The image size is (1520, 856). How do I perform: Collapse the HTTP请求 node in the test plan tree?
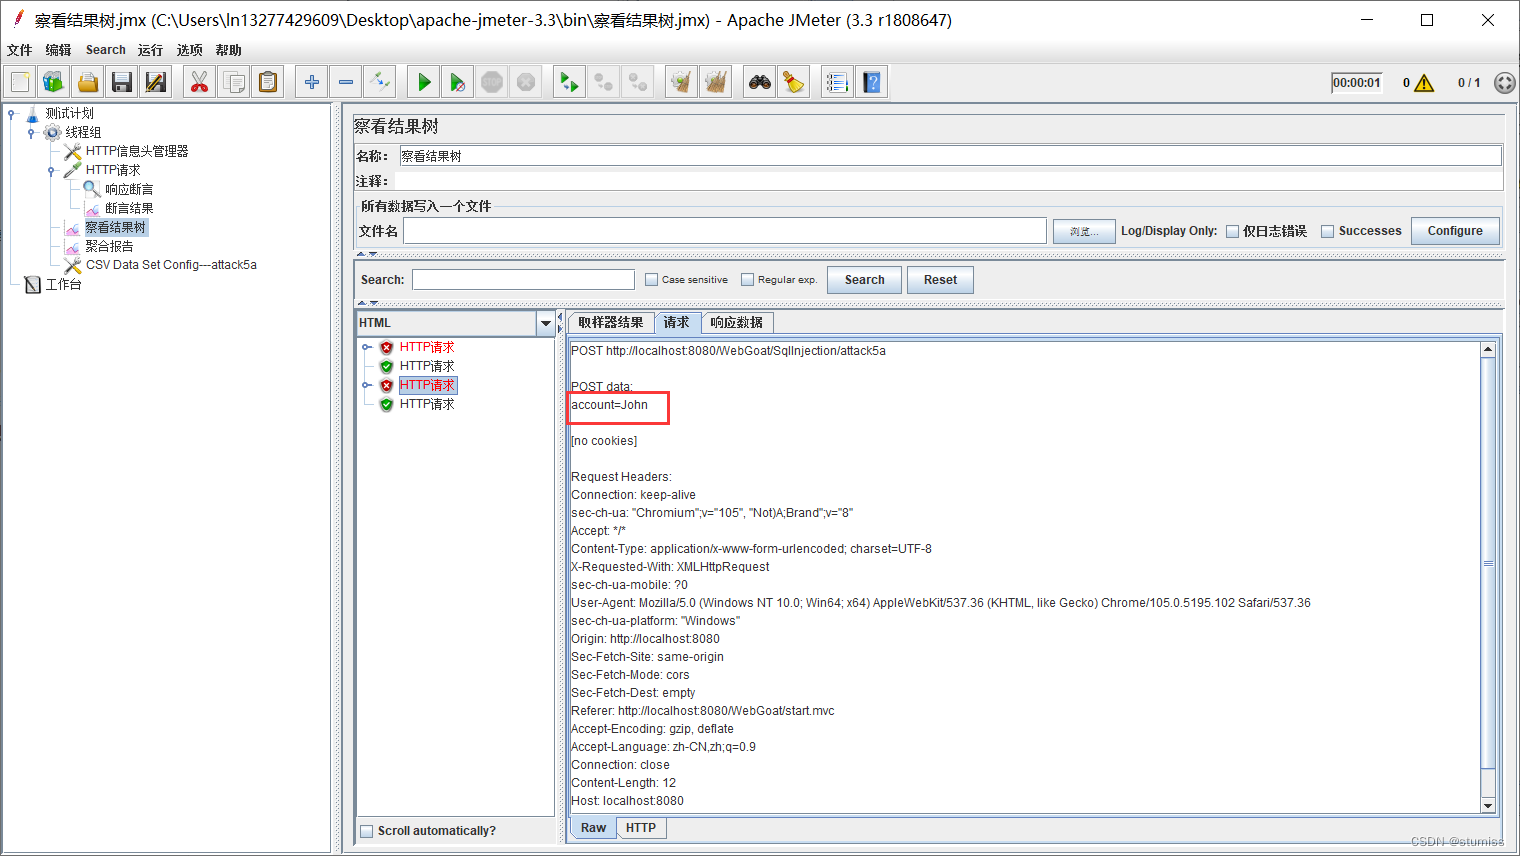click(x=51, y=171)
